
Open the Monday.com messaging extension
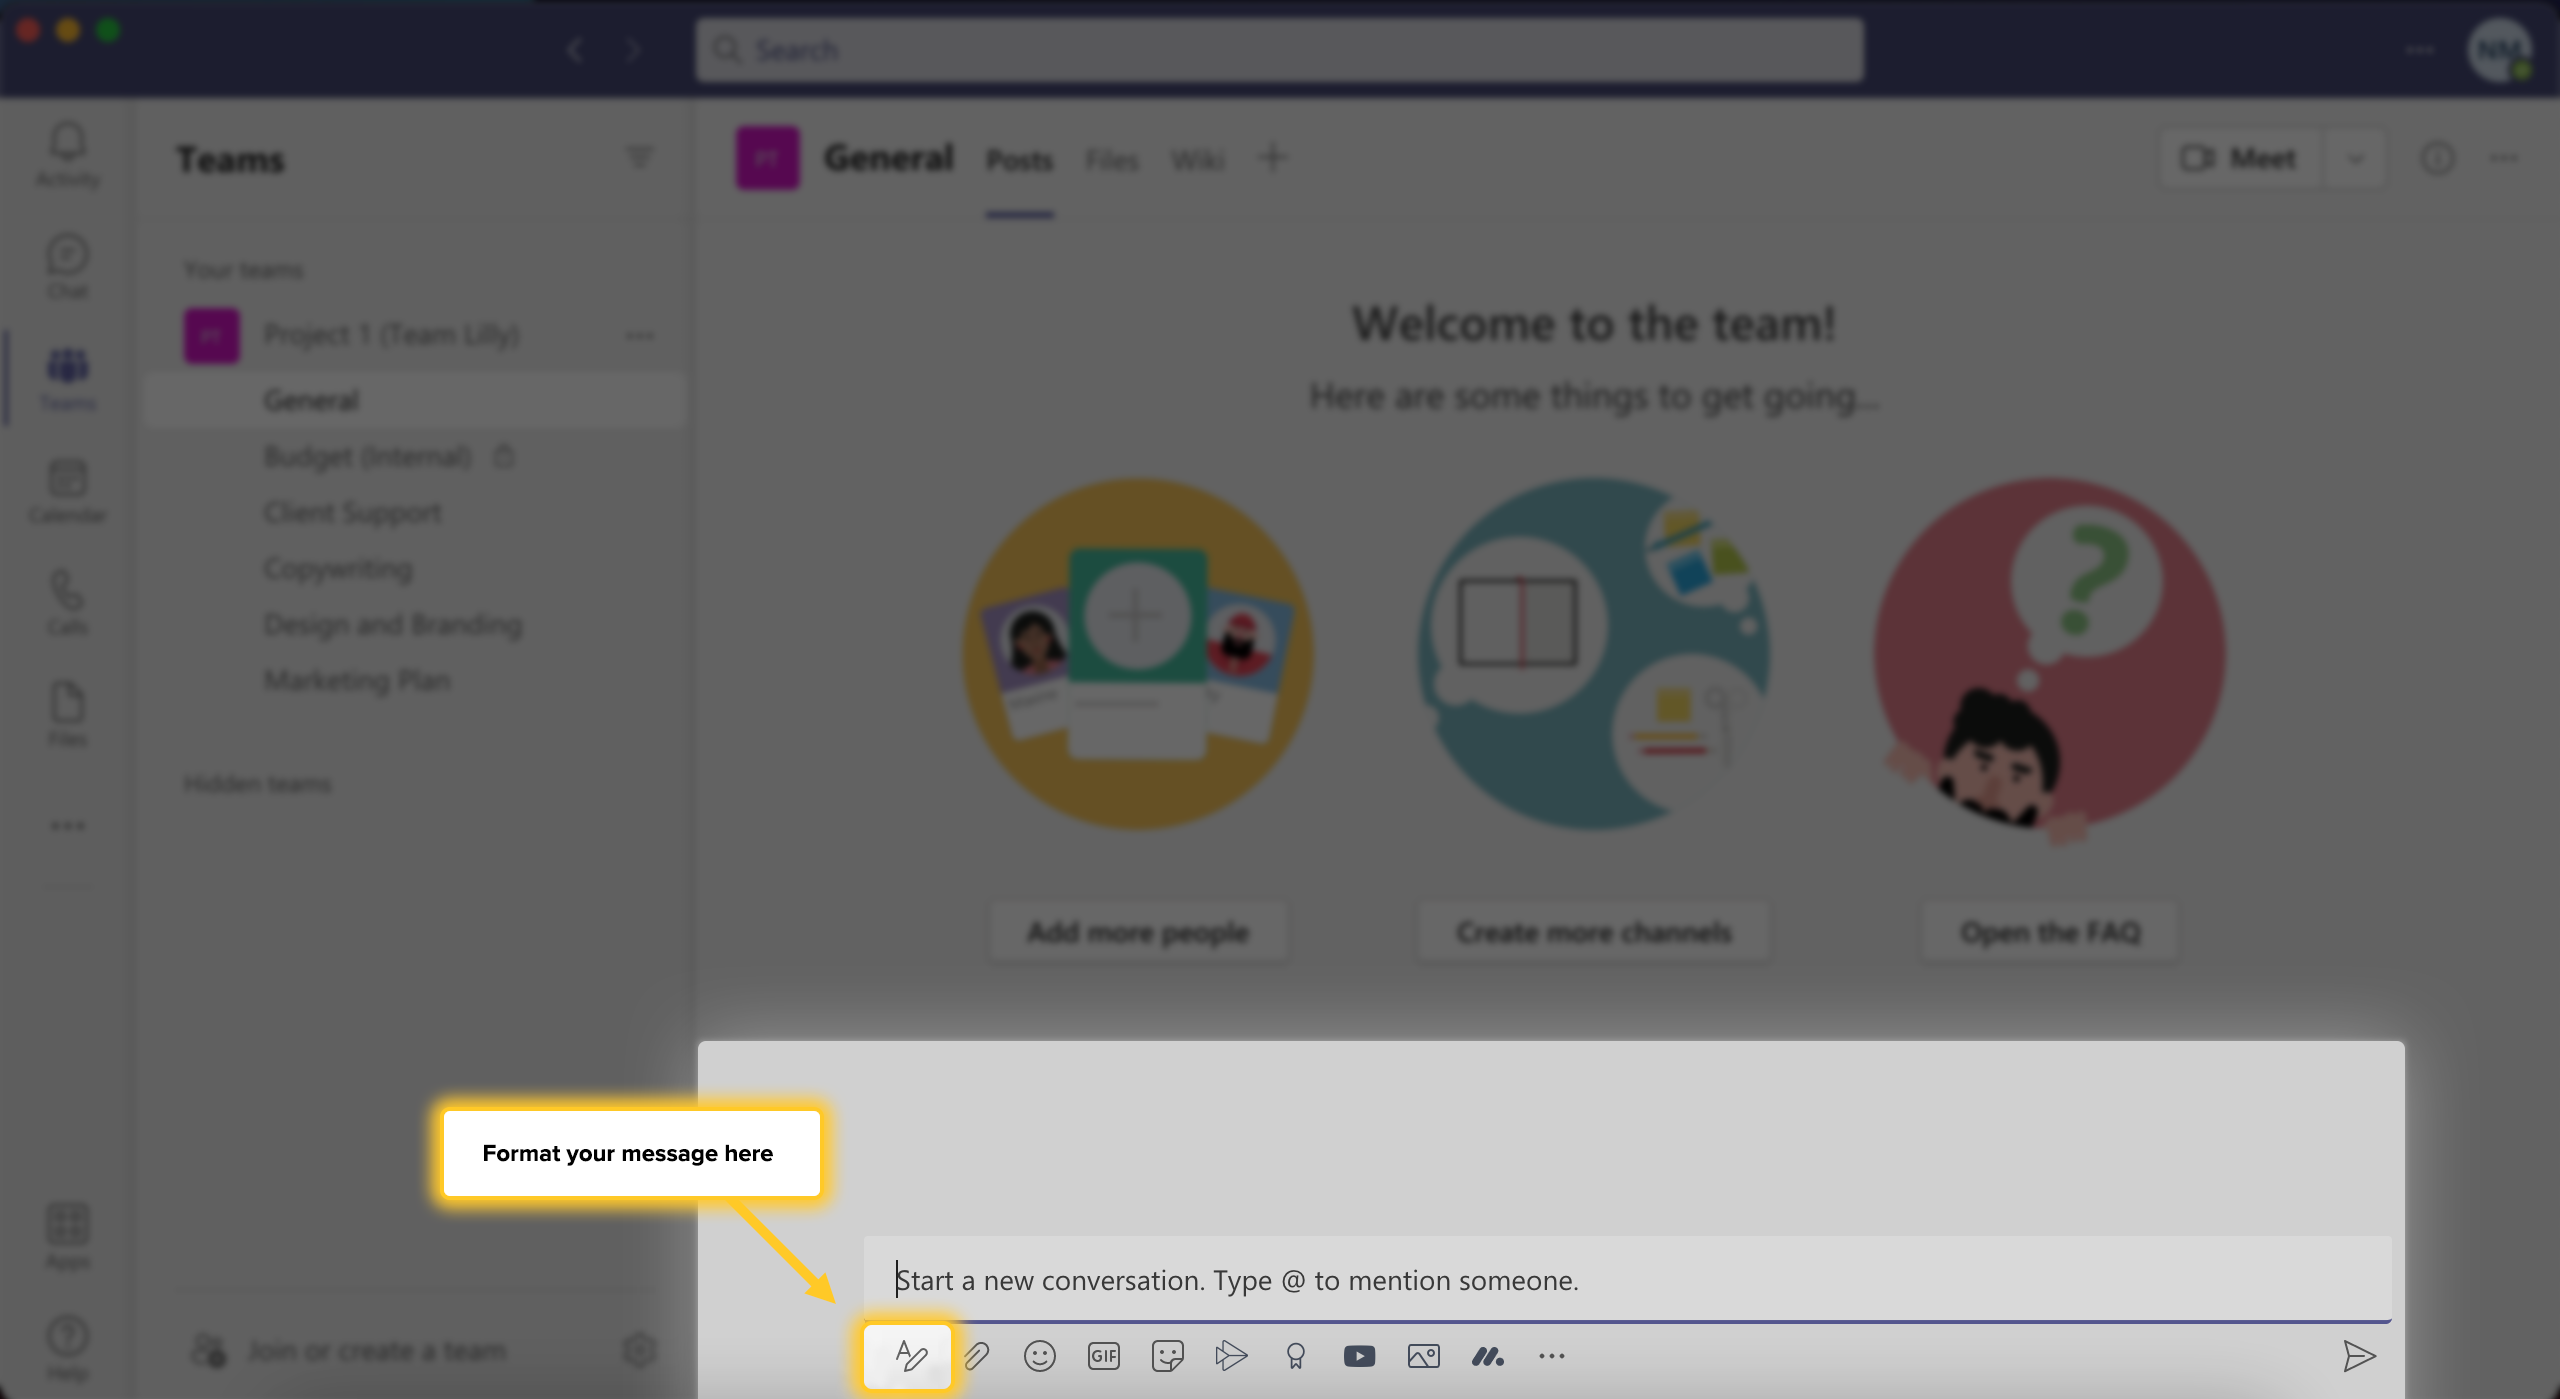coord(1488,1356)
